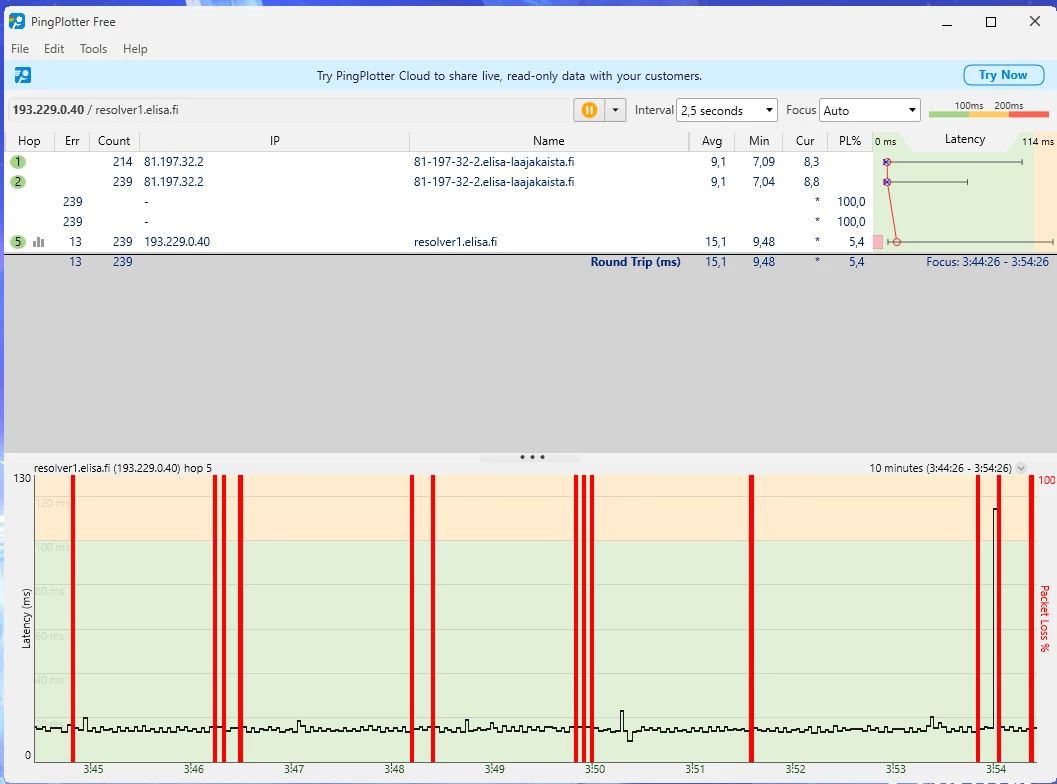Click the Cur column header
Screen dimensions: 1057x784
tap(805, 141)
